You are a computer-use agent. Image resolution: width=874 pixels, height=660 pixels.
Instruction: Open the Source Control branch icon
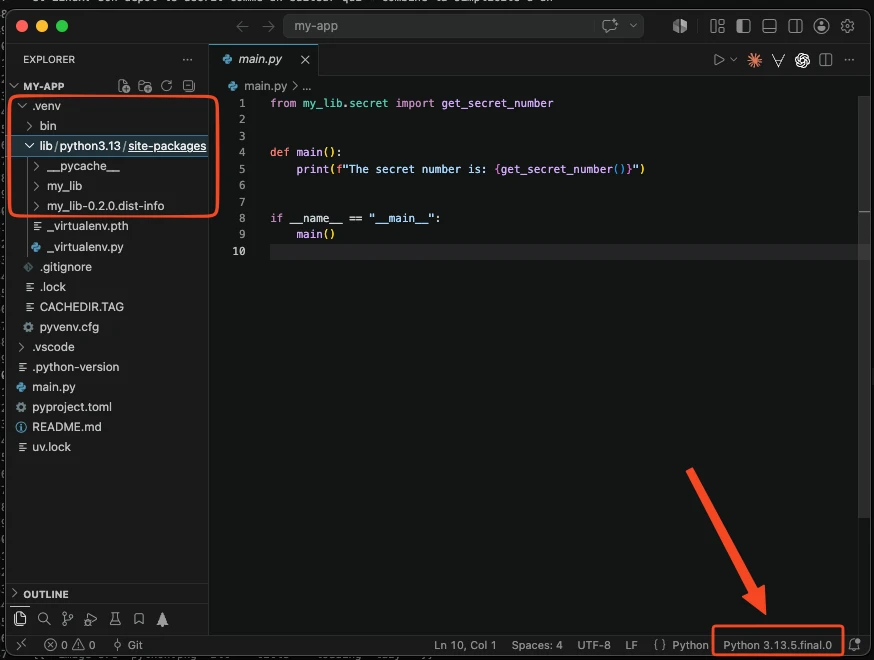[x=67, y=619]
